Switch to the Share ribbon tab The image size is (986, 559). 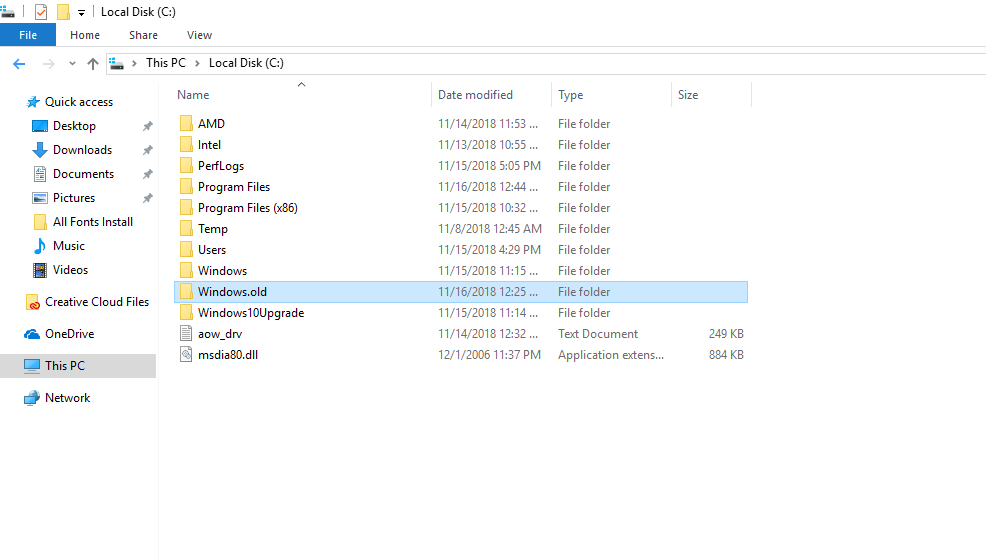[143, 35]
